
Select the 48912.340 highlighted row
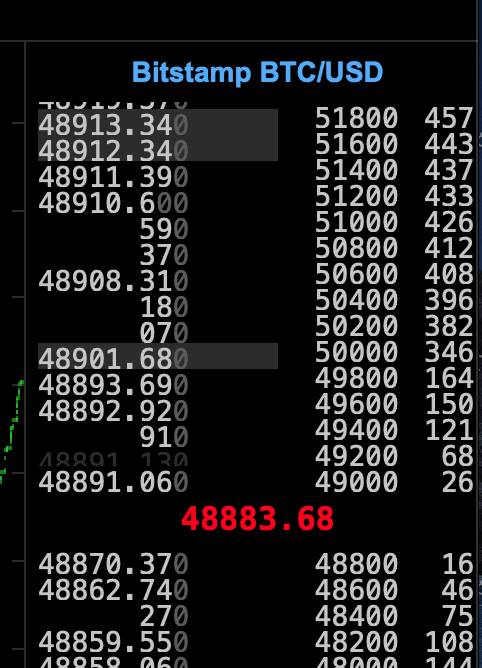(158, 148)
